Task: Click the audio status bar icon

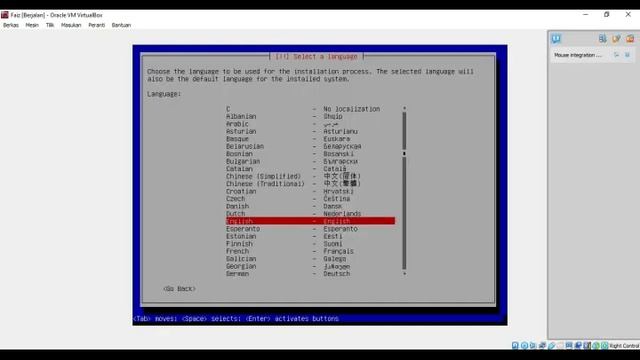Action: tap(533, 346)
